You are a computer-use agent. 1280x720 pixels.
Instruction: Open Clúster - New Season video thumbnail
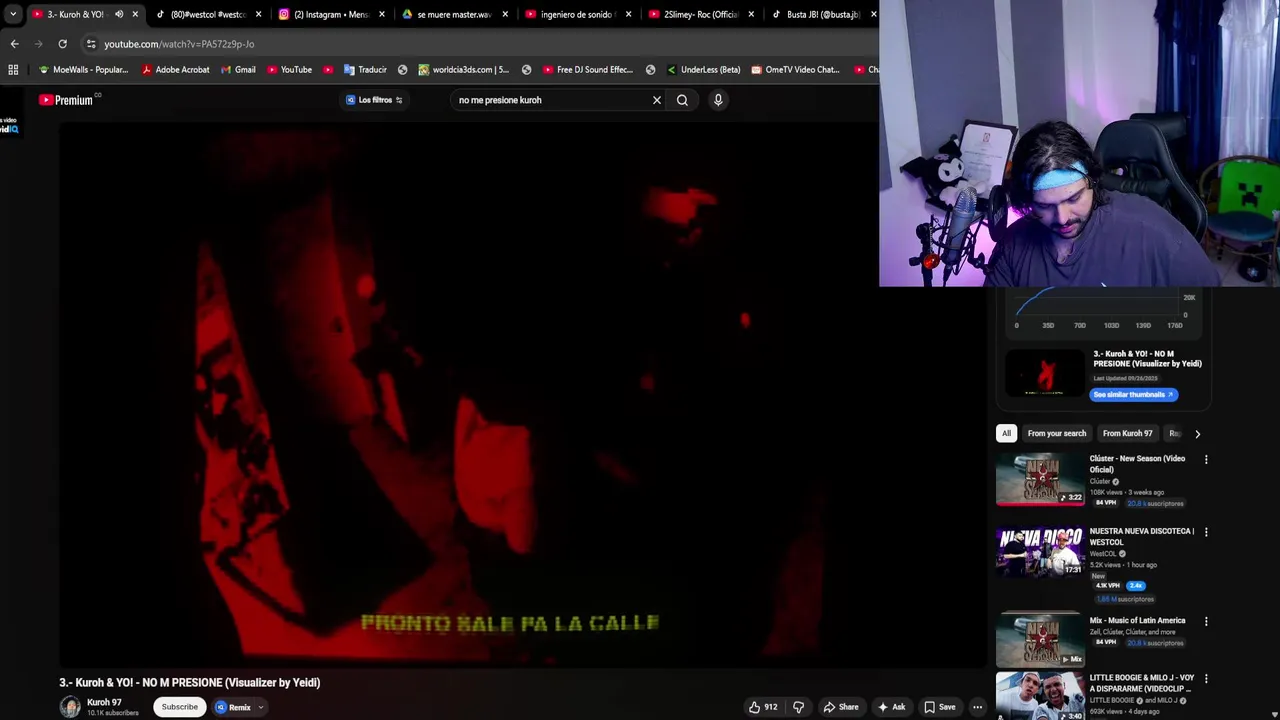(1040, 480)
